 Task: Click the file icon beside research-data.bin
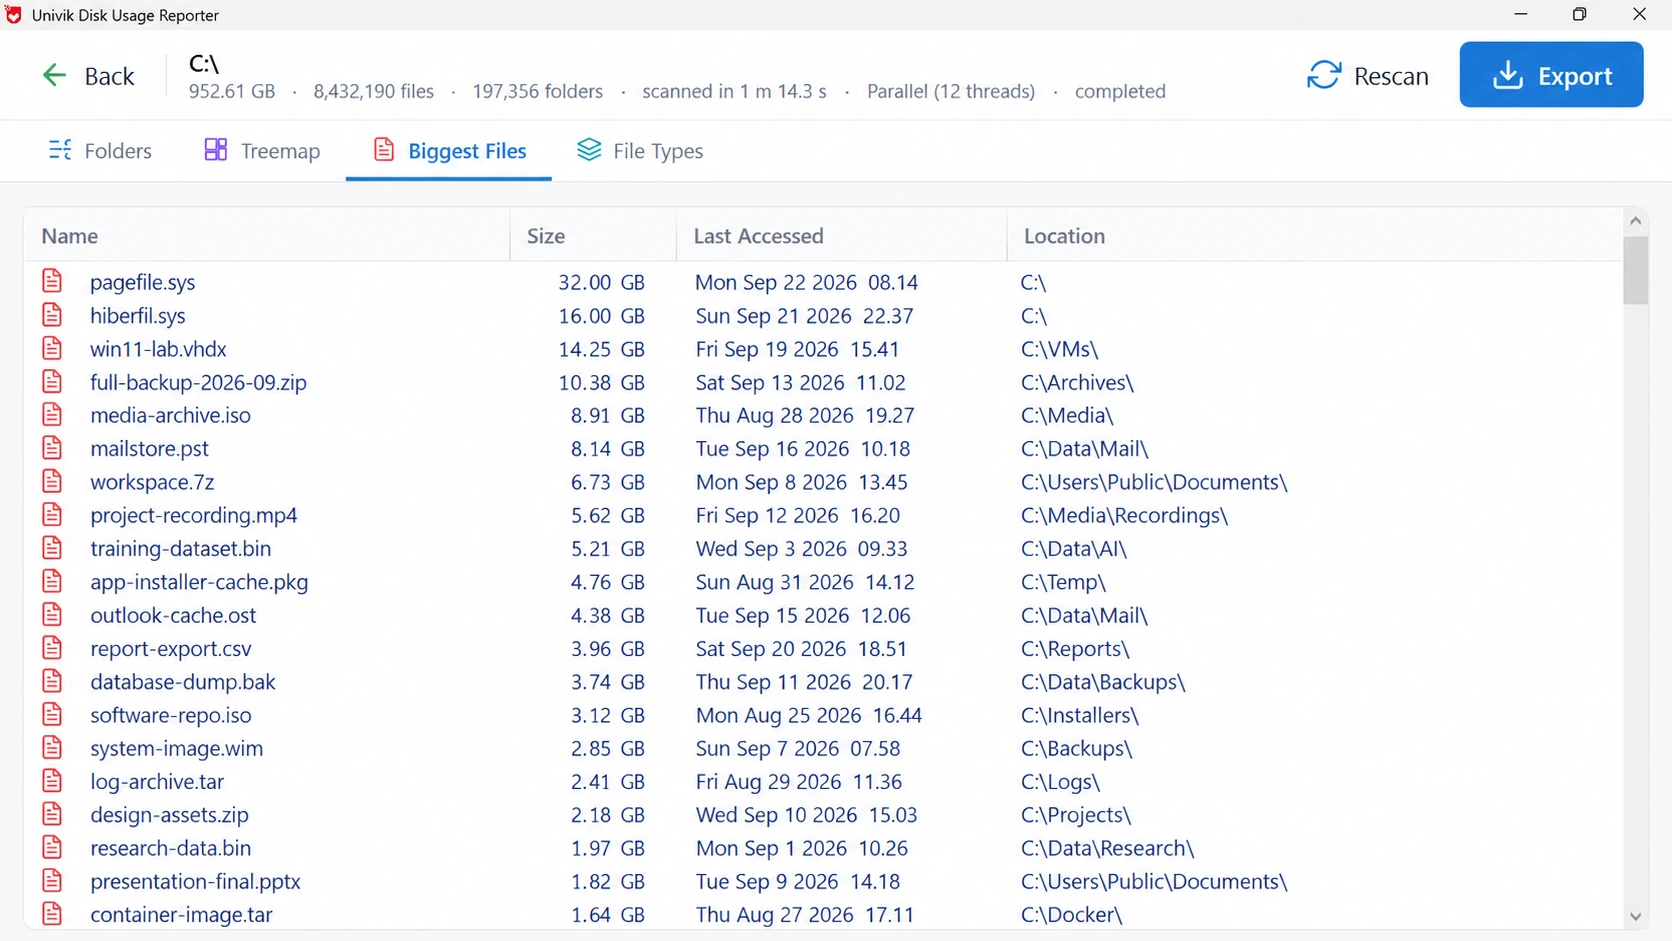coord(52,847)
